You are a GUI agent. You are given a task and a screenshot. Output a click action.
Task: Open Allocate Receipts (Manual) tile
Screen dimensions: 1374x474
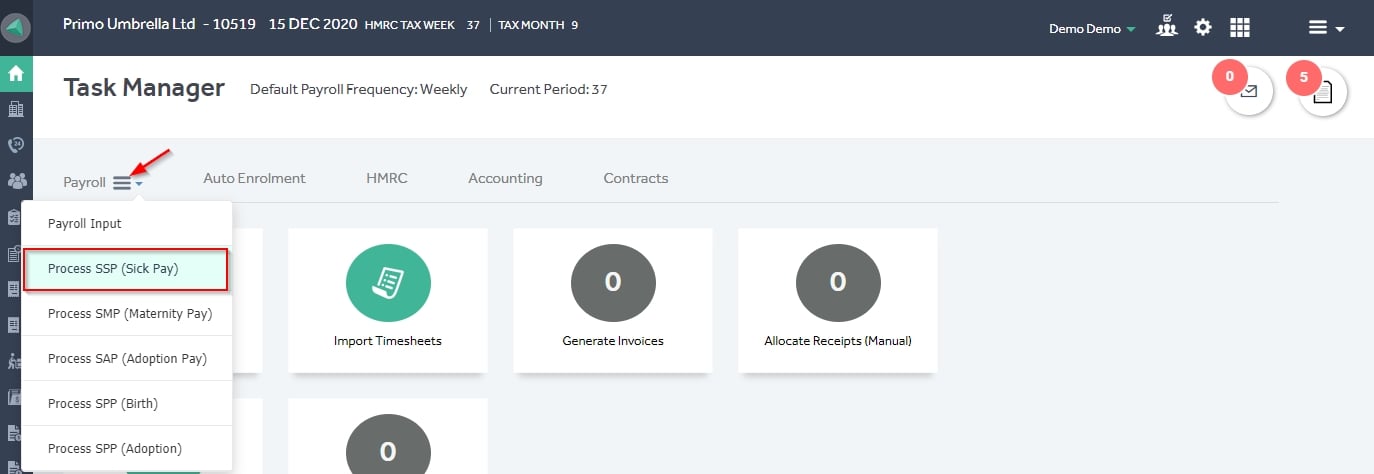tap(838, 300)
